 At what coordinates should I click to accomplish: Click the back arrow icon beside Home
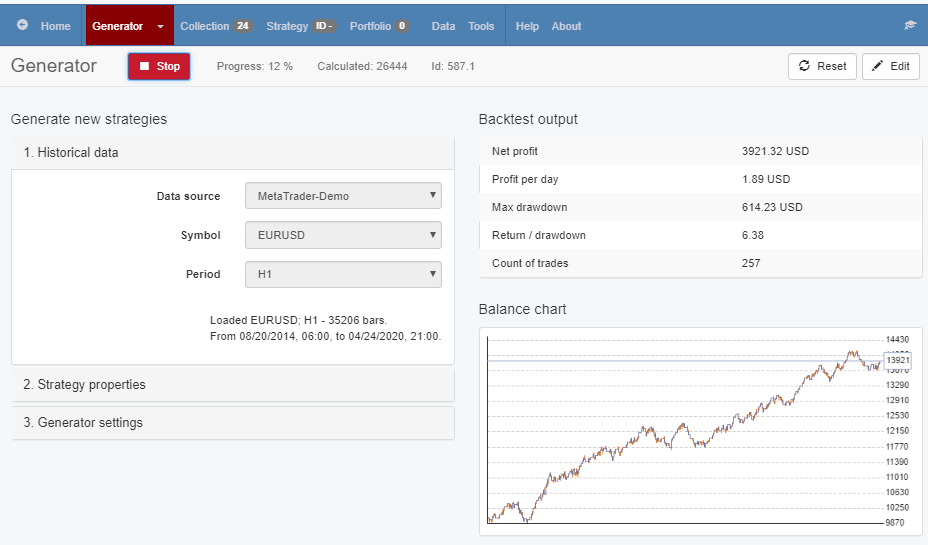(23, 26)
